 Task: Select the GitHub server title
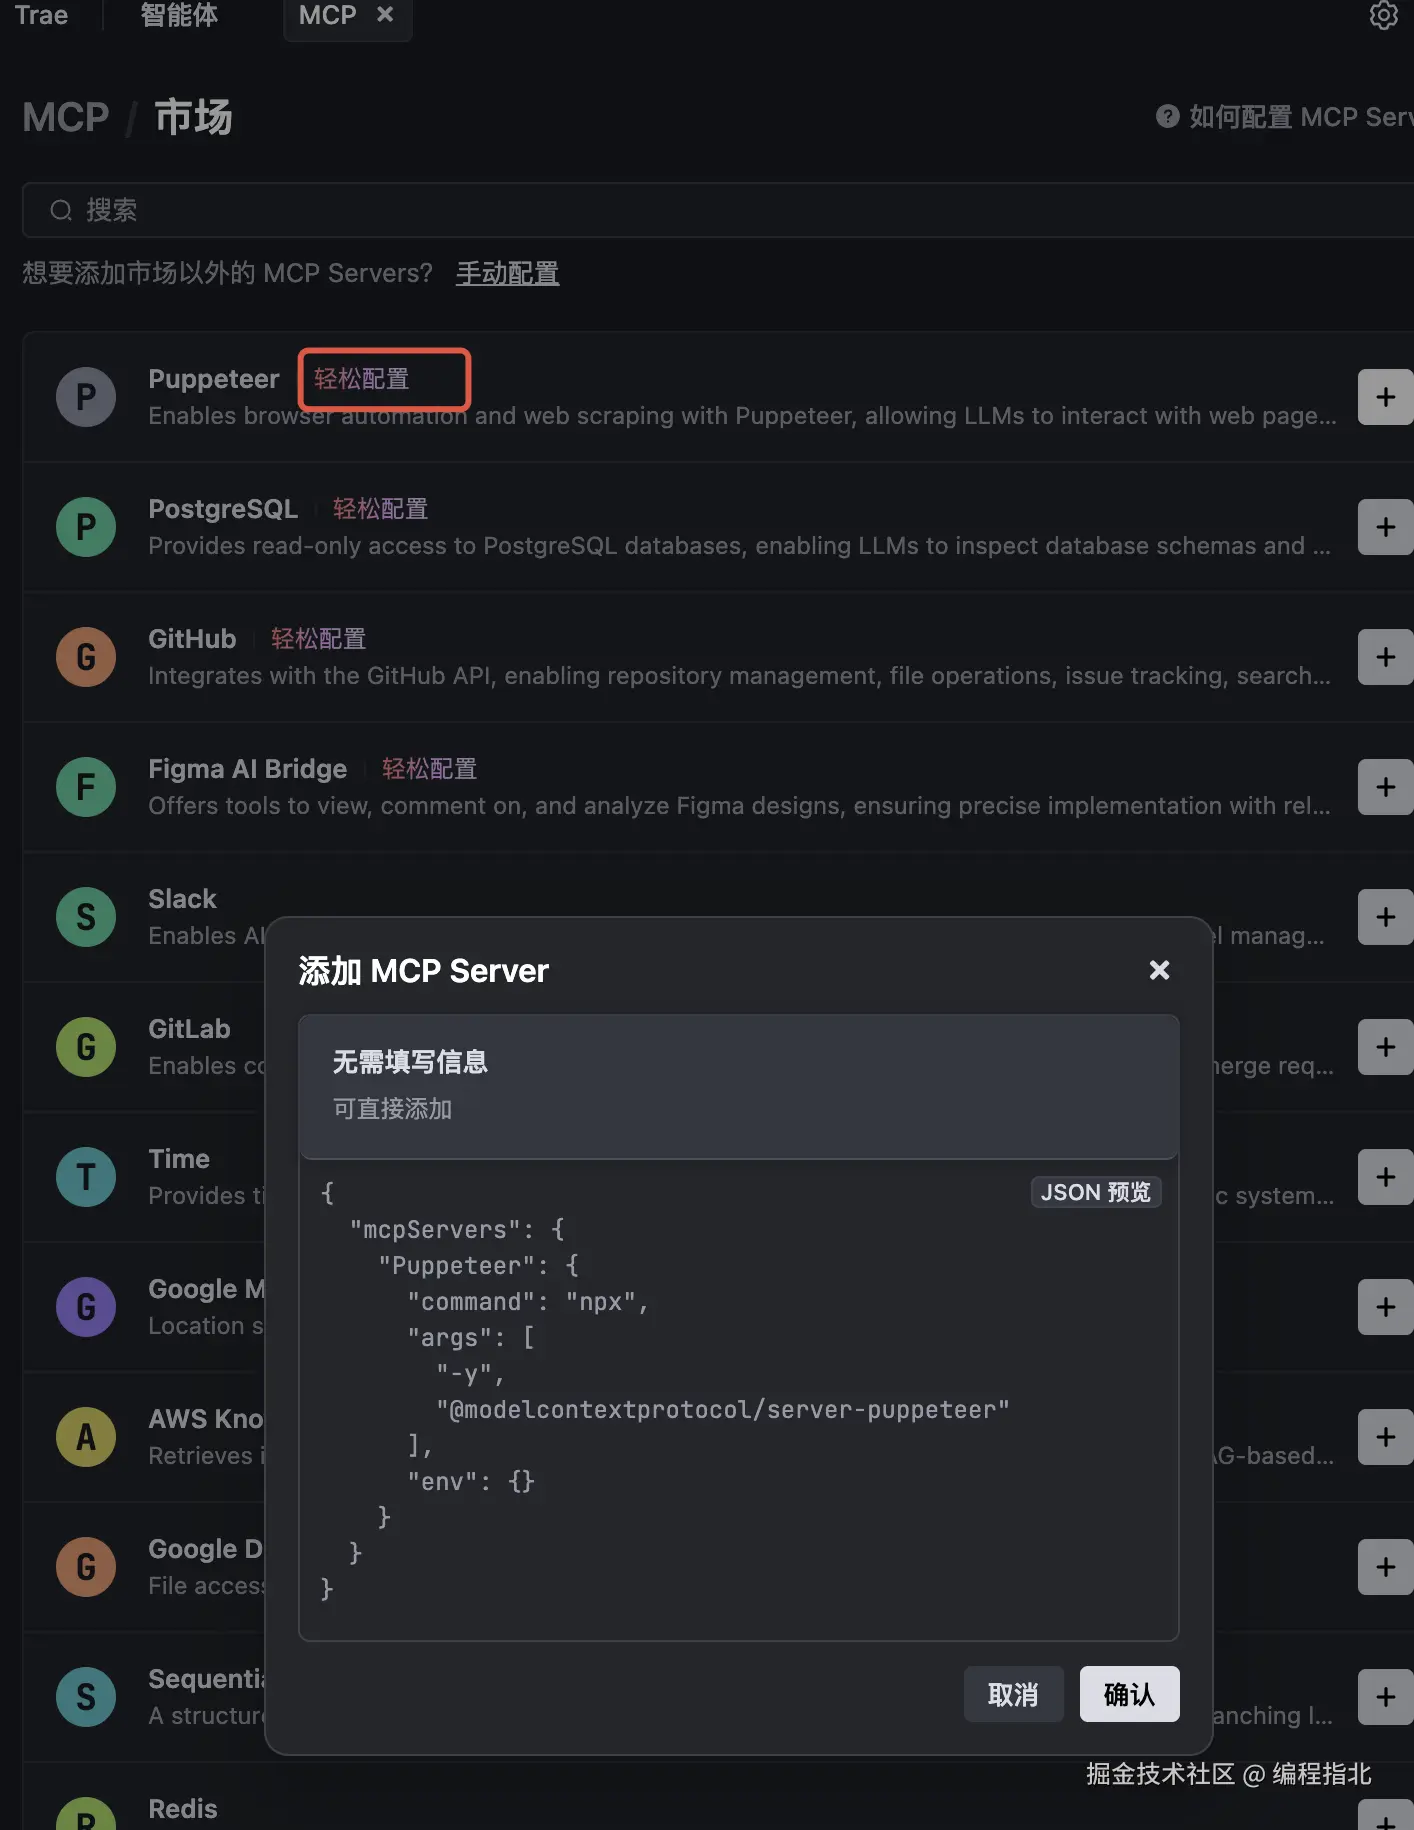(x=192, y=639)
